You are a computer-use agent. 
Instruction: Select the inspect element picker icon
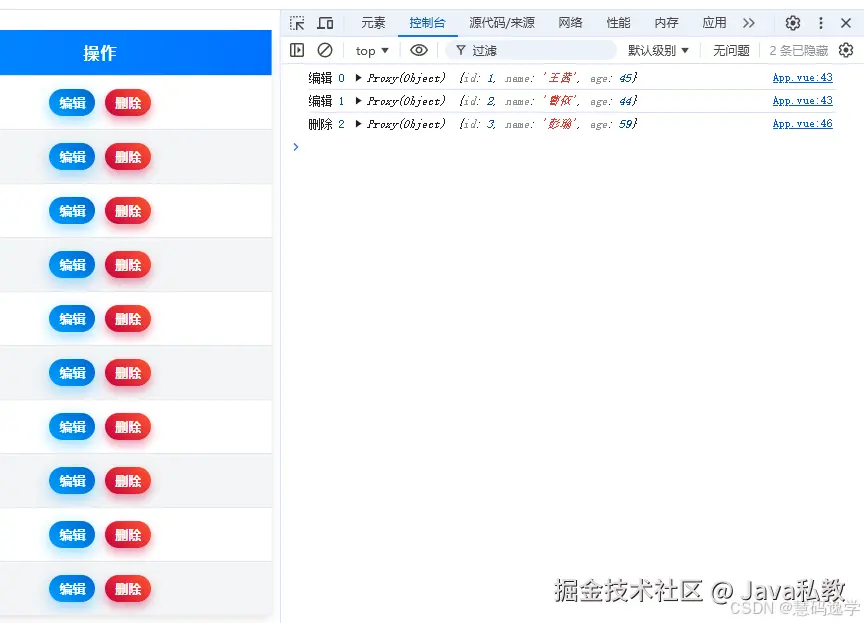(x=295, y=22)
